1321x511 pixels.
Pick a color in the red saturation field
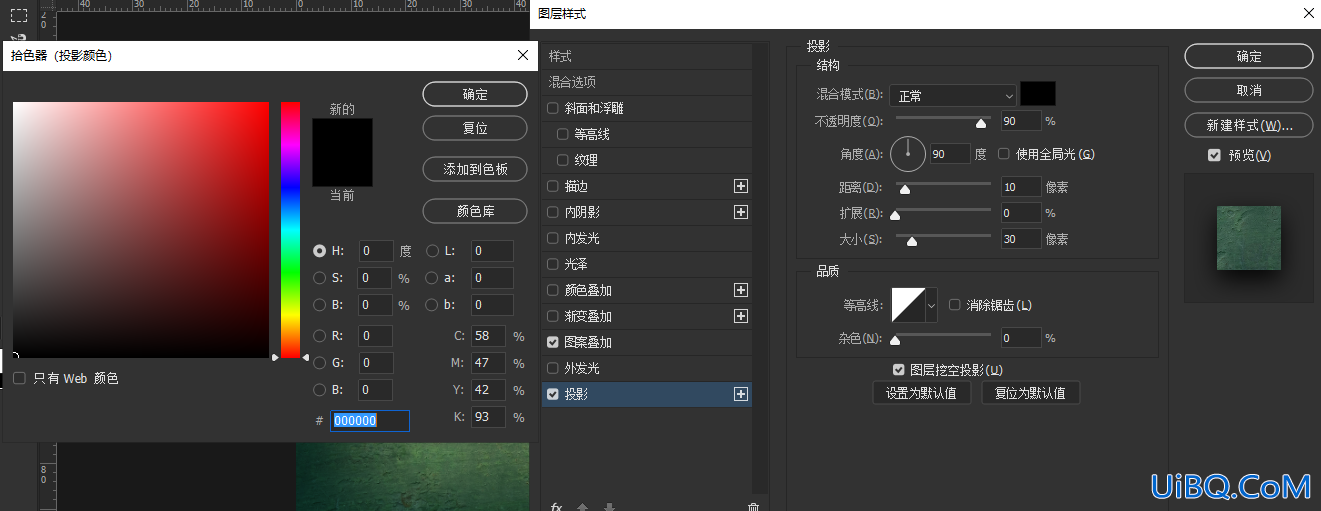(141, 230)
